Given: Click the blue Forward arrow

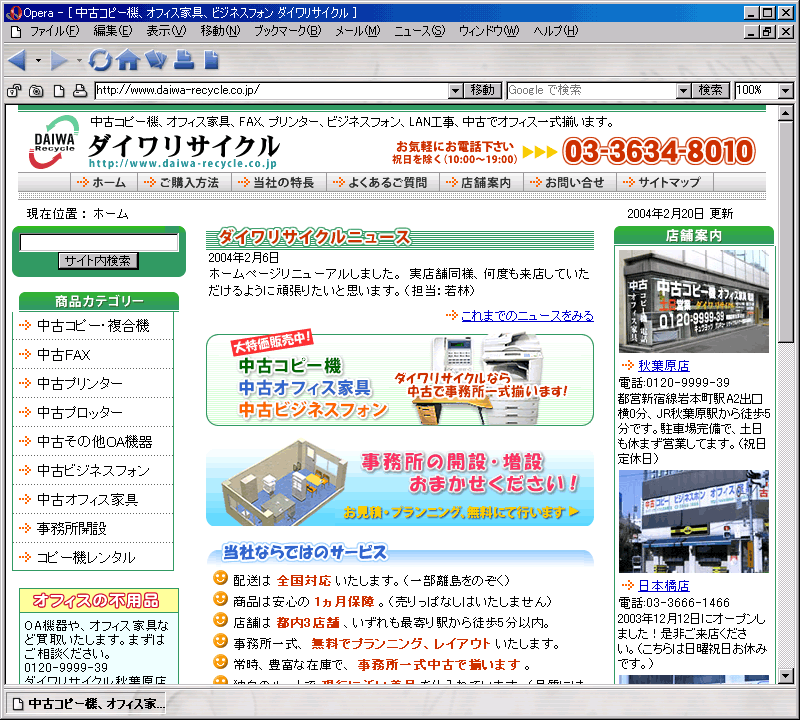Looking at the screenshot, I should click(x=59, y=60).
